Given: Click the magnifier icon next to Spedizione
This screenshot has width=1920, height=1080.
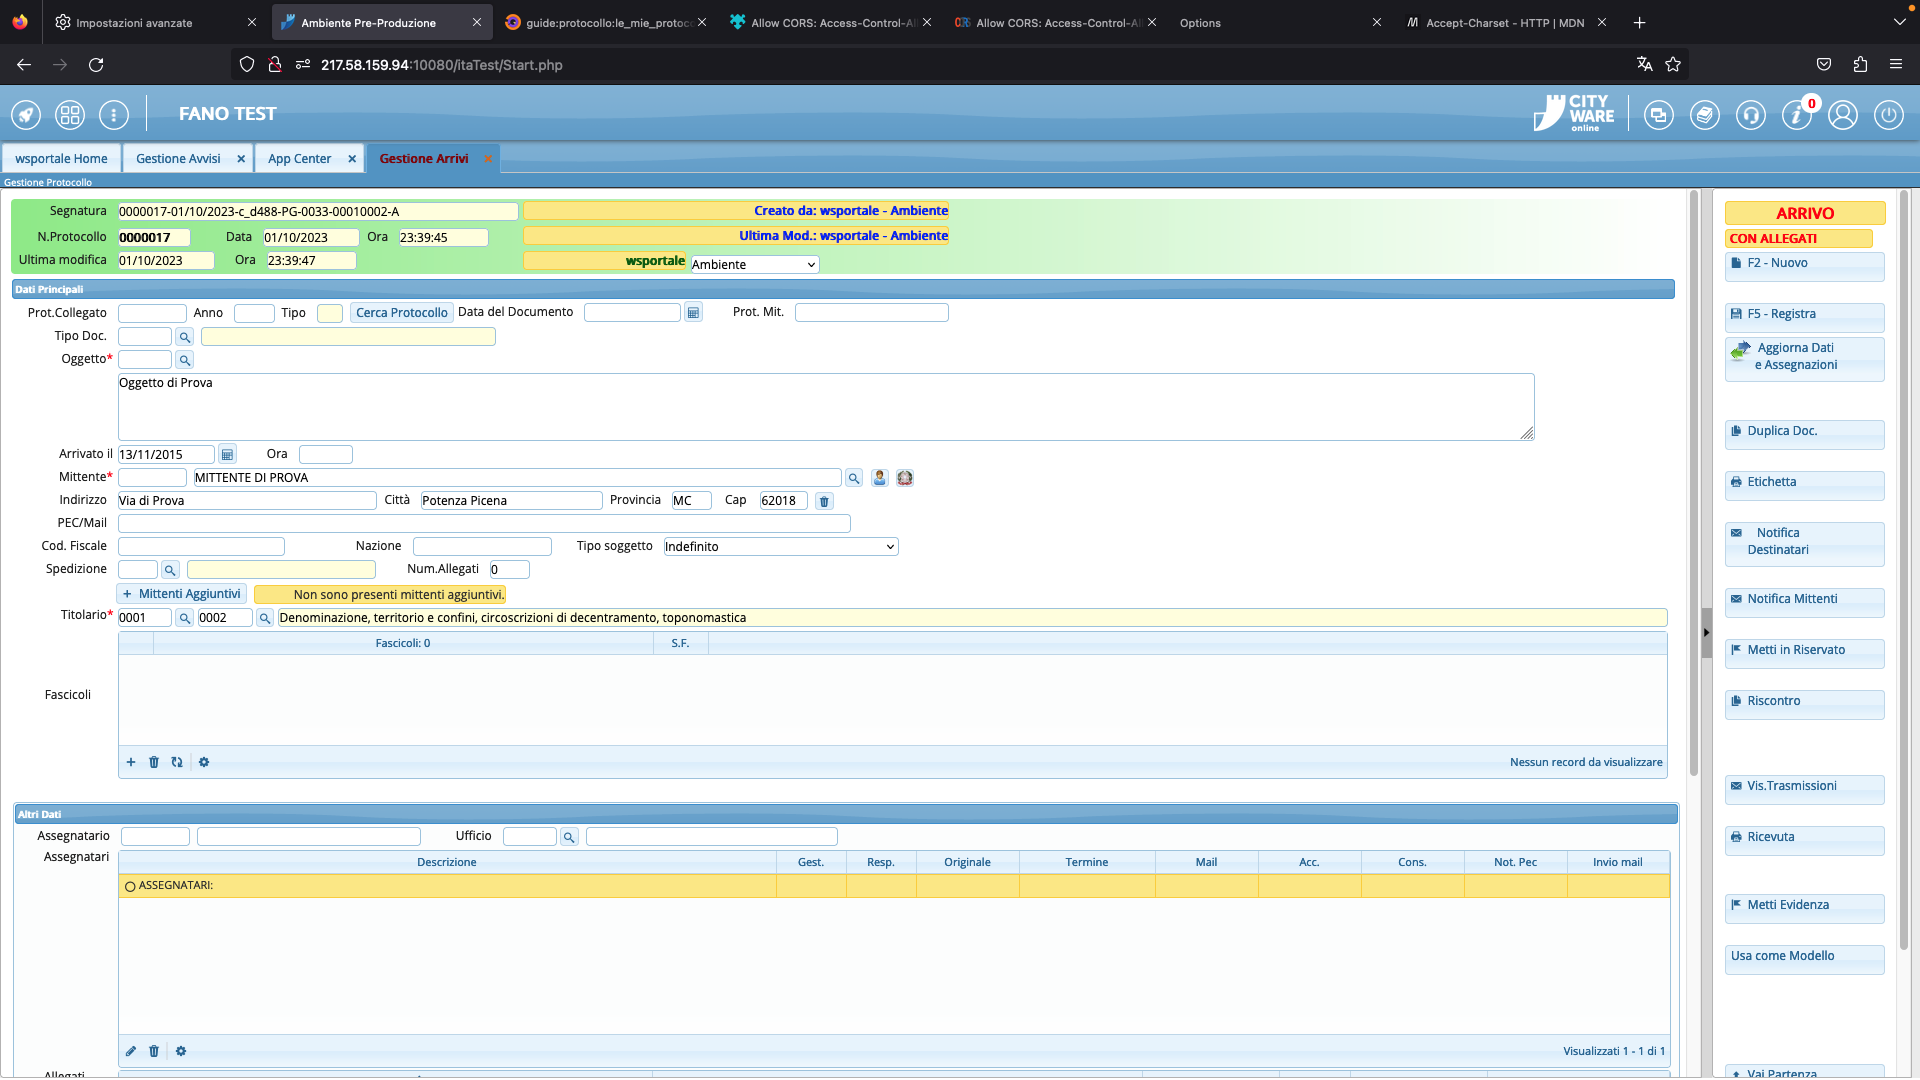Looking at the screenshot, I should coord(170,570).
